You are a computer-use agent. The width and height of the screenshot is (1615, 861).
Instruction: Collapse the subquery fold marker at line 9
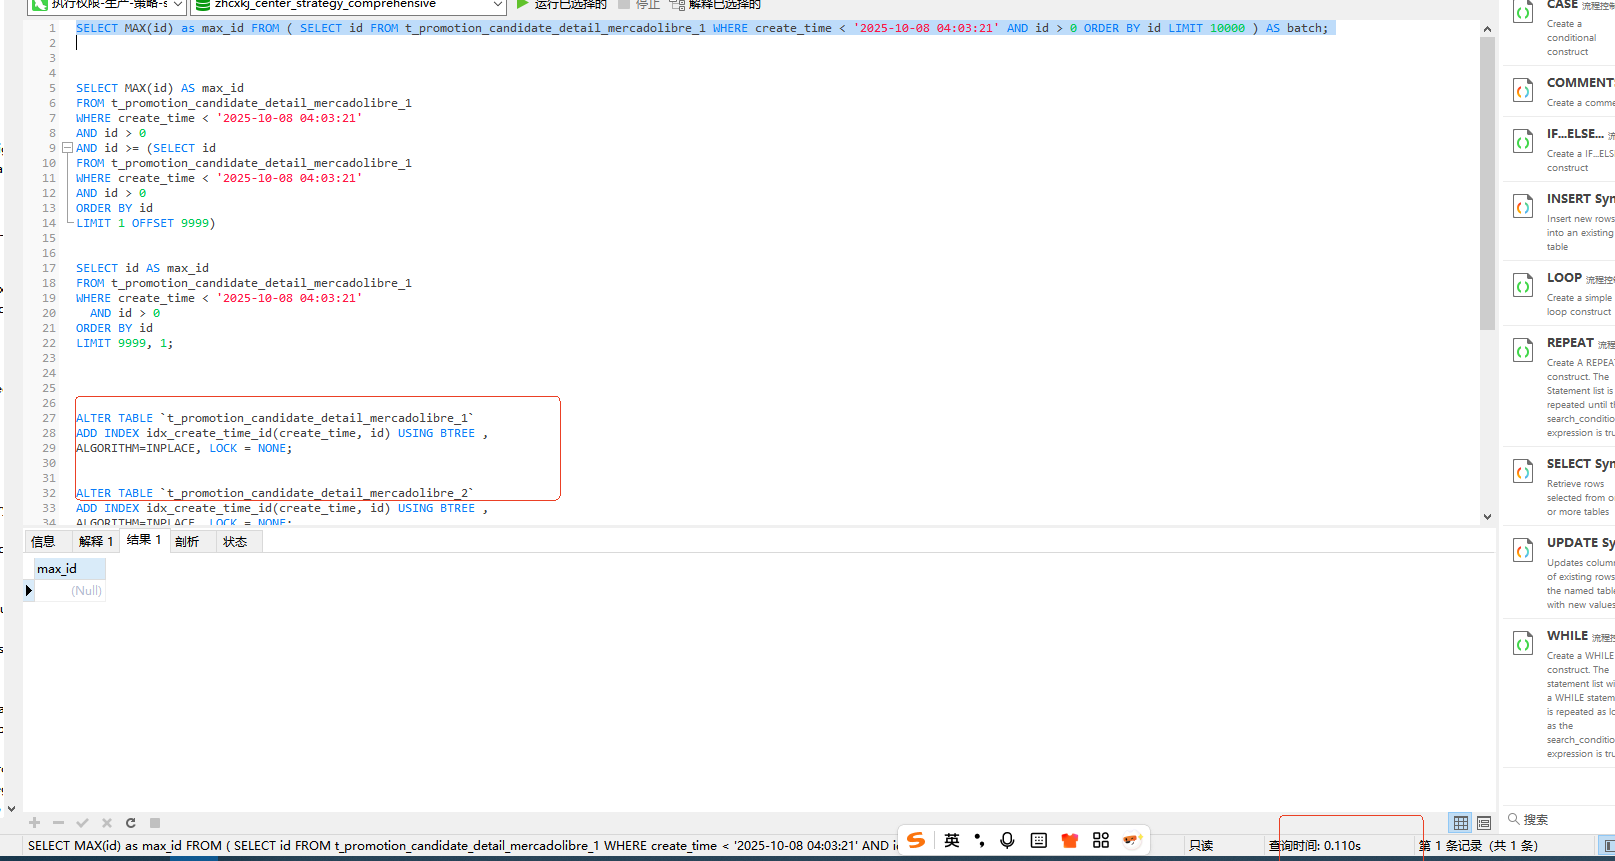point(67,148)
